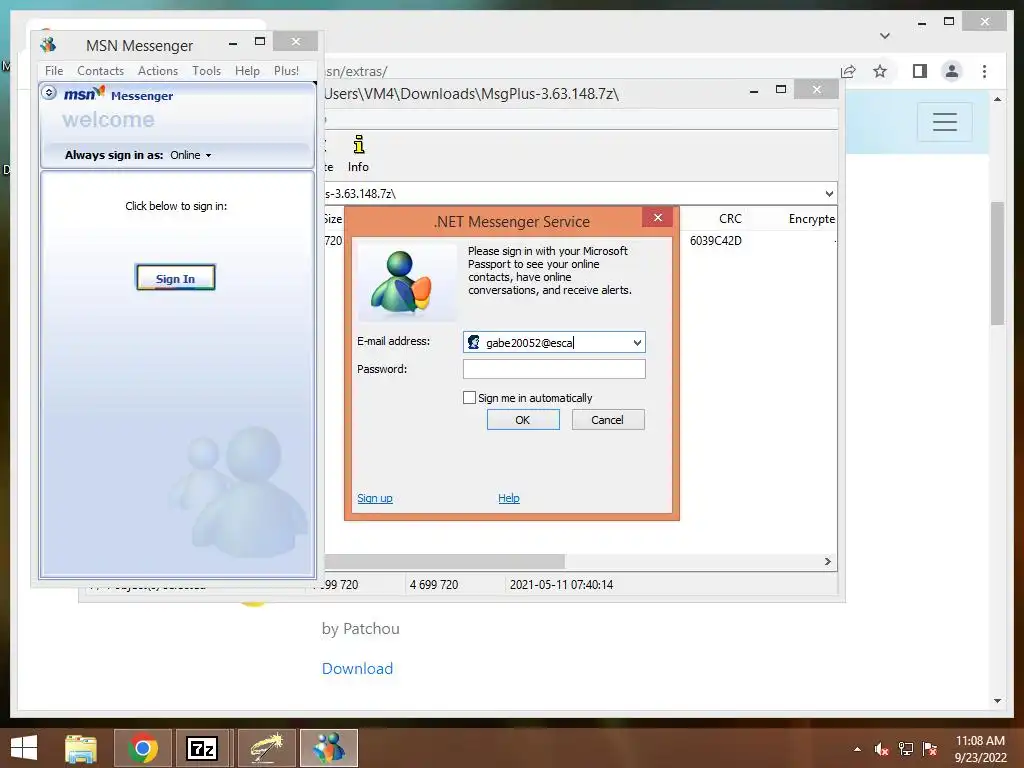Toggle Chrome side panel icon
Image resolution: width=1024 pixels, height=768 pixels.
(x=920, y=71)
